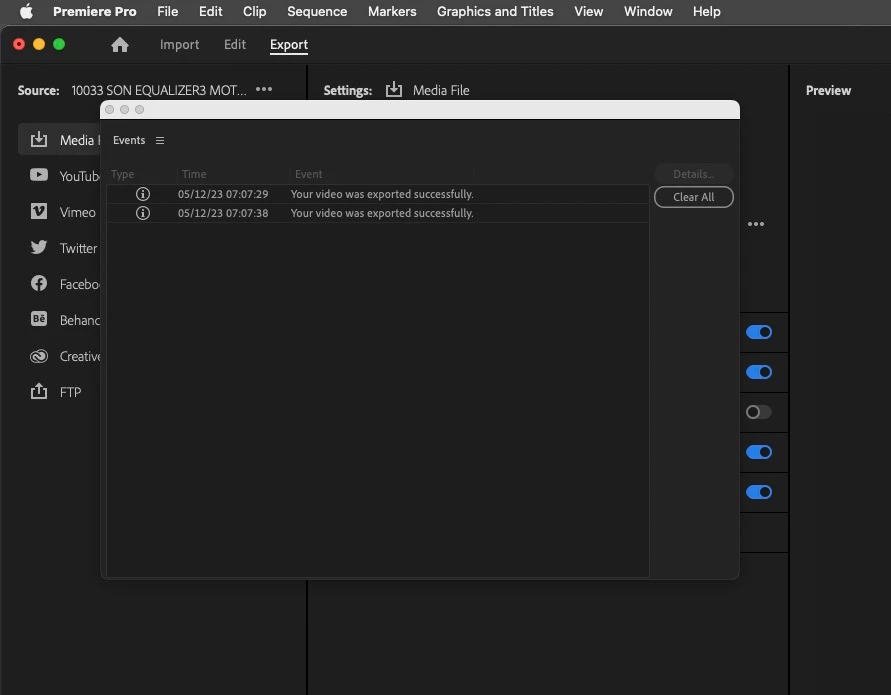Minimize the main Premiere Pro window
Screen dimensions: 891x695
[x=39, y=44]
